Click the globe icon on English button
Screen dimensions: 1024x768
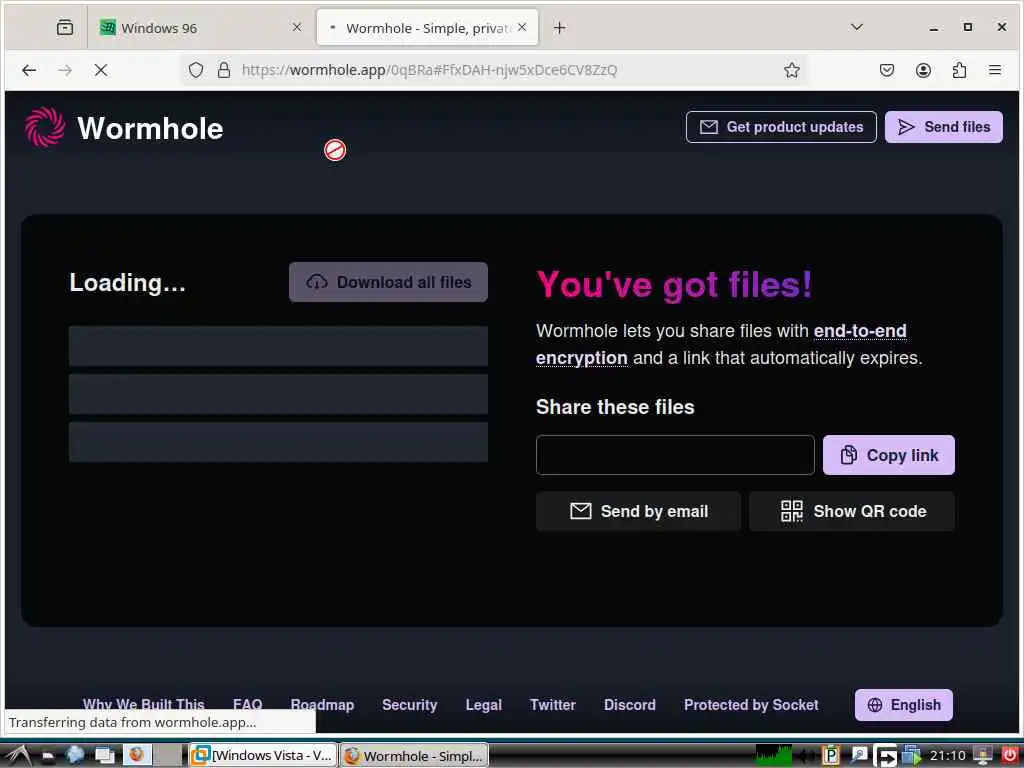click(874, 705)
